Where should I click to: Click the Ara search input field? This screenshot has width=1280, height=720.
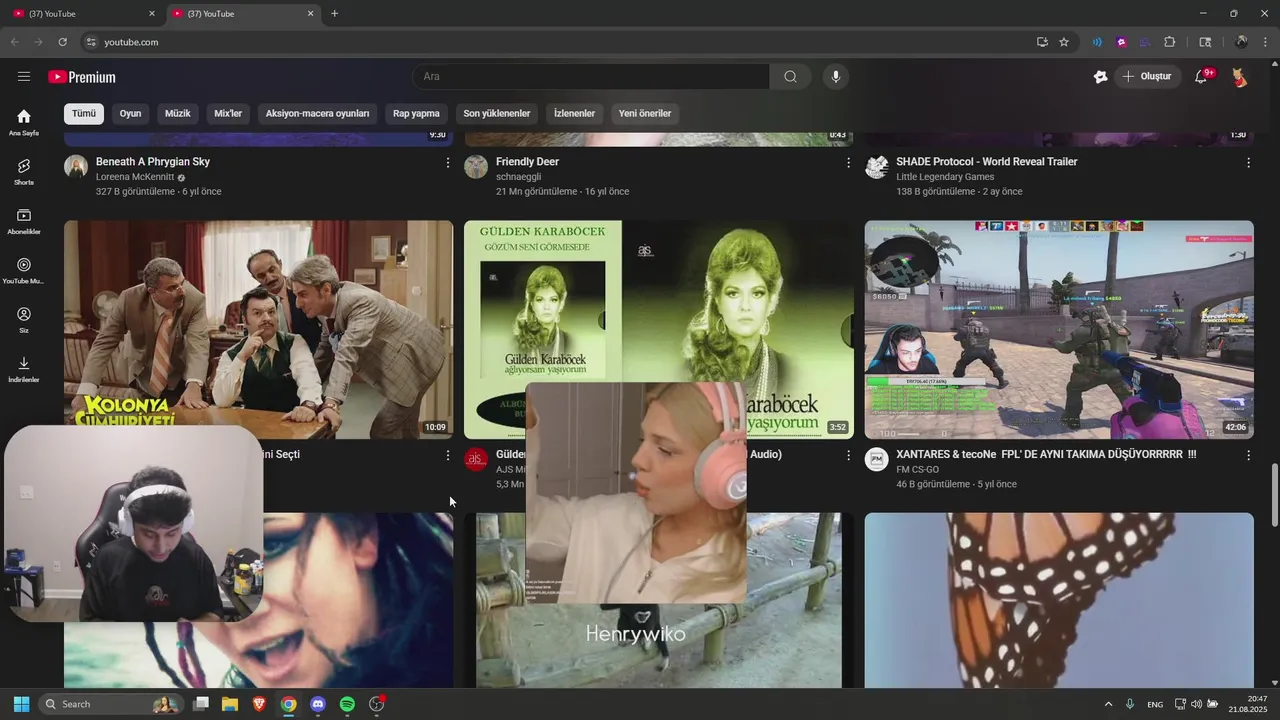[x=590, y=76]
